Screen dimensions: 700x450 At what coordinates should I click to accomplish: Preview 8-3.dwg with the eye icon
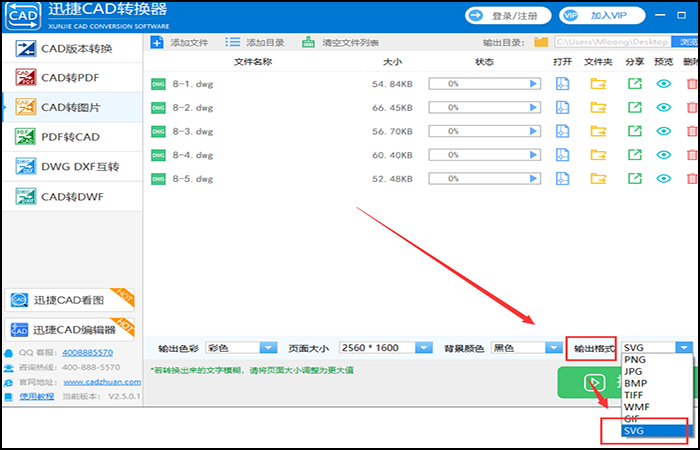664,131
